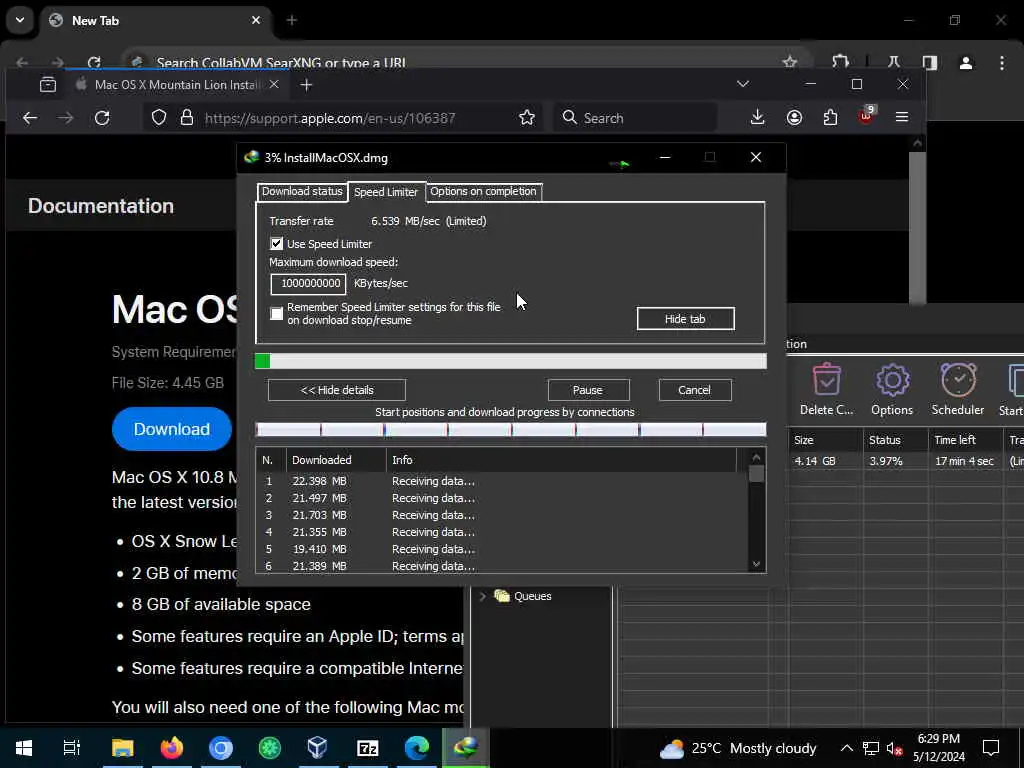Open Options on completion tab
Screen dimensions: 1024x768
tap(483, 191)
